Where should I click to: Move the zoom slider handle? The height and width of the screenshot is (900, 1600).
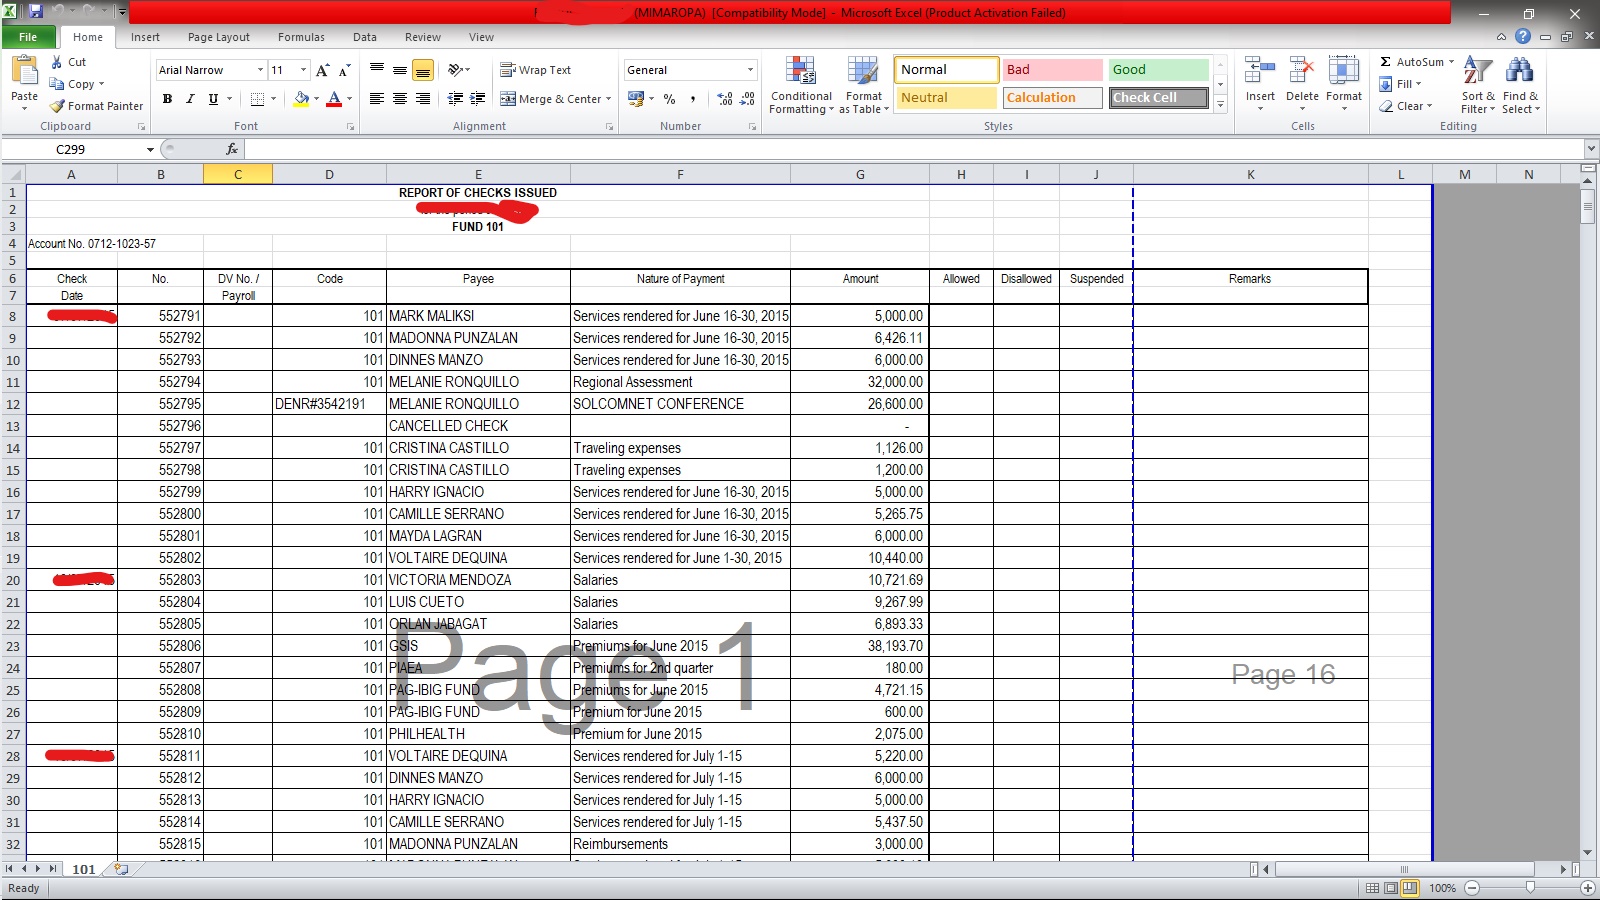pyautogui.click(x=1530, y=888)
